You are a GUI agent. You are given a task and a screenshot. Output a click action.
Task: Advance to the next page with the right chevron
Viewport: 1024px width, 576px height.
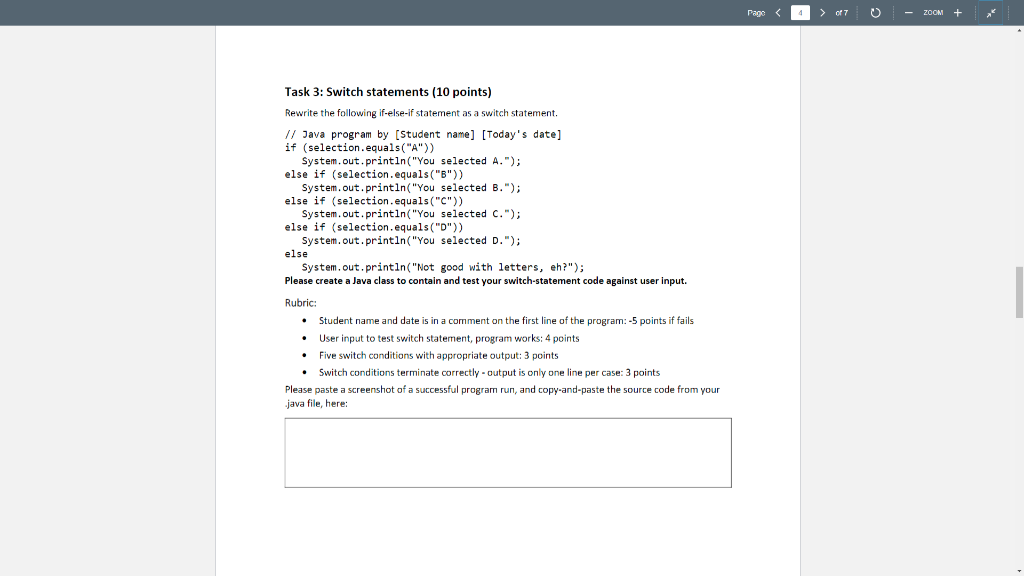[823, 12]
